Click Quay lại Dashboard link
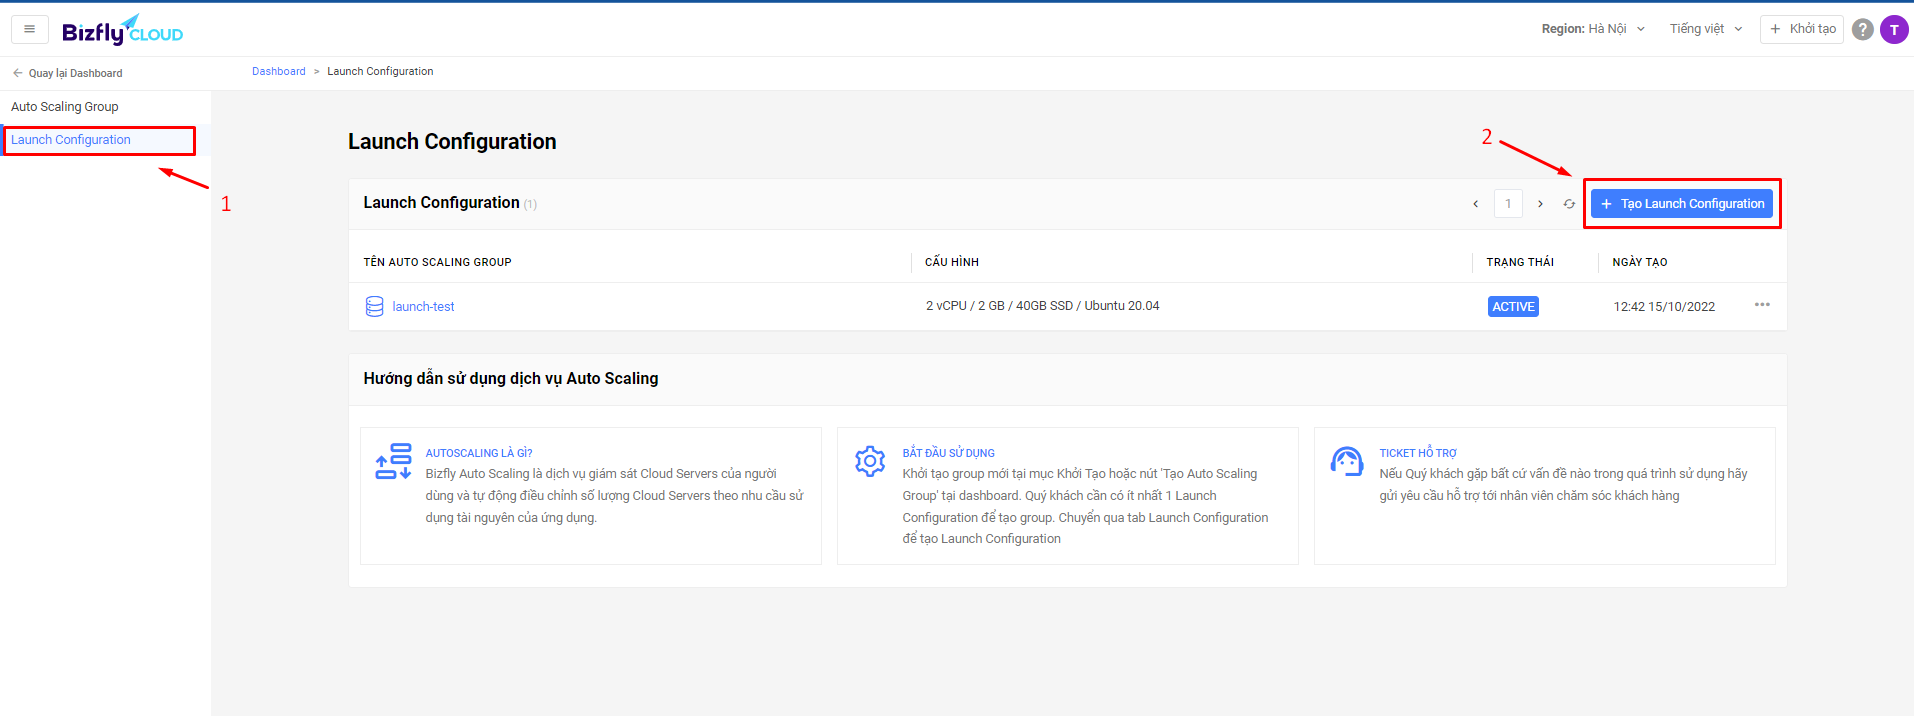Screen dimensions: 1914x716 (x=76, y=73)
